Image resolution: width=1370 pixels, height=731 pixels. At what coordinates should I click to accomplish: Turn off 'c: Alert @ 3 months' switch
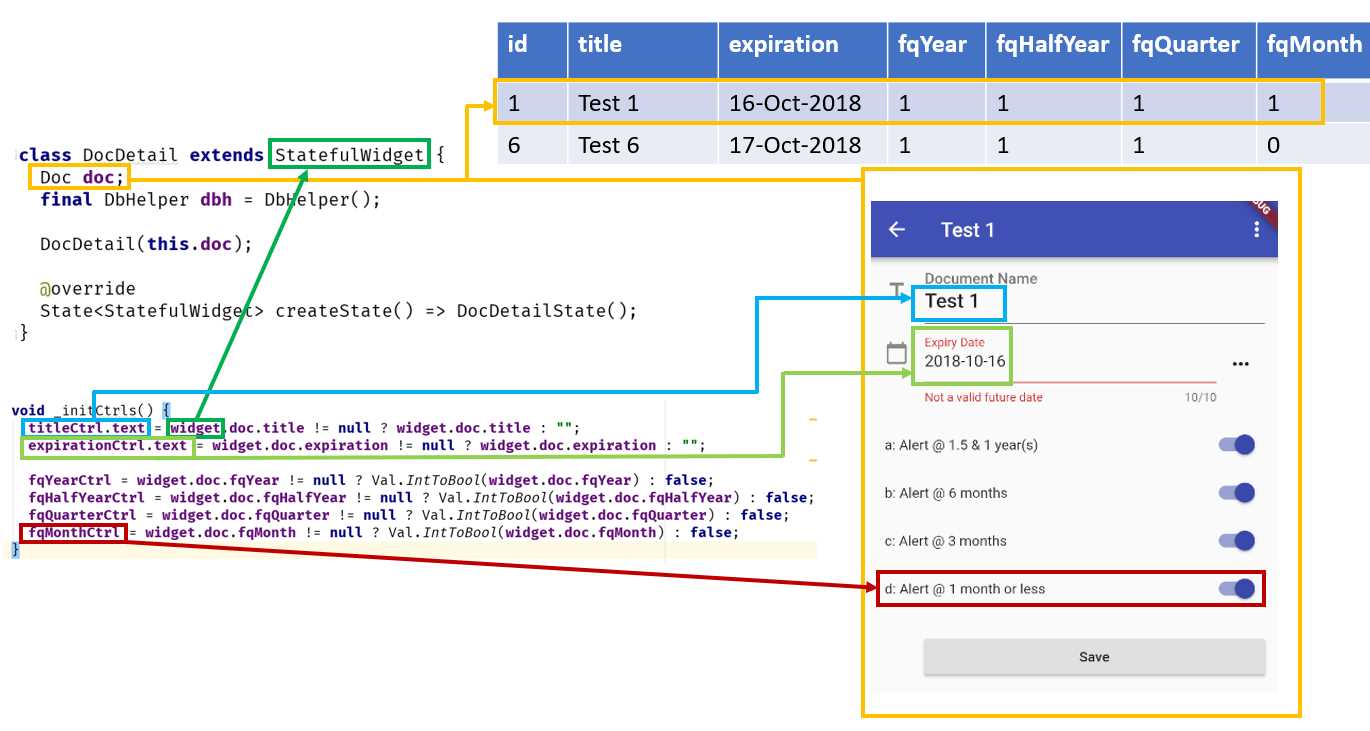pos(1237,540)
